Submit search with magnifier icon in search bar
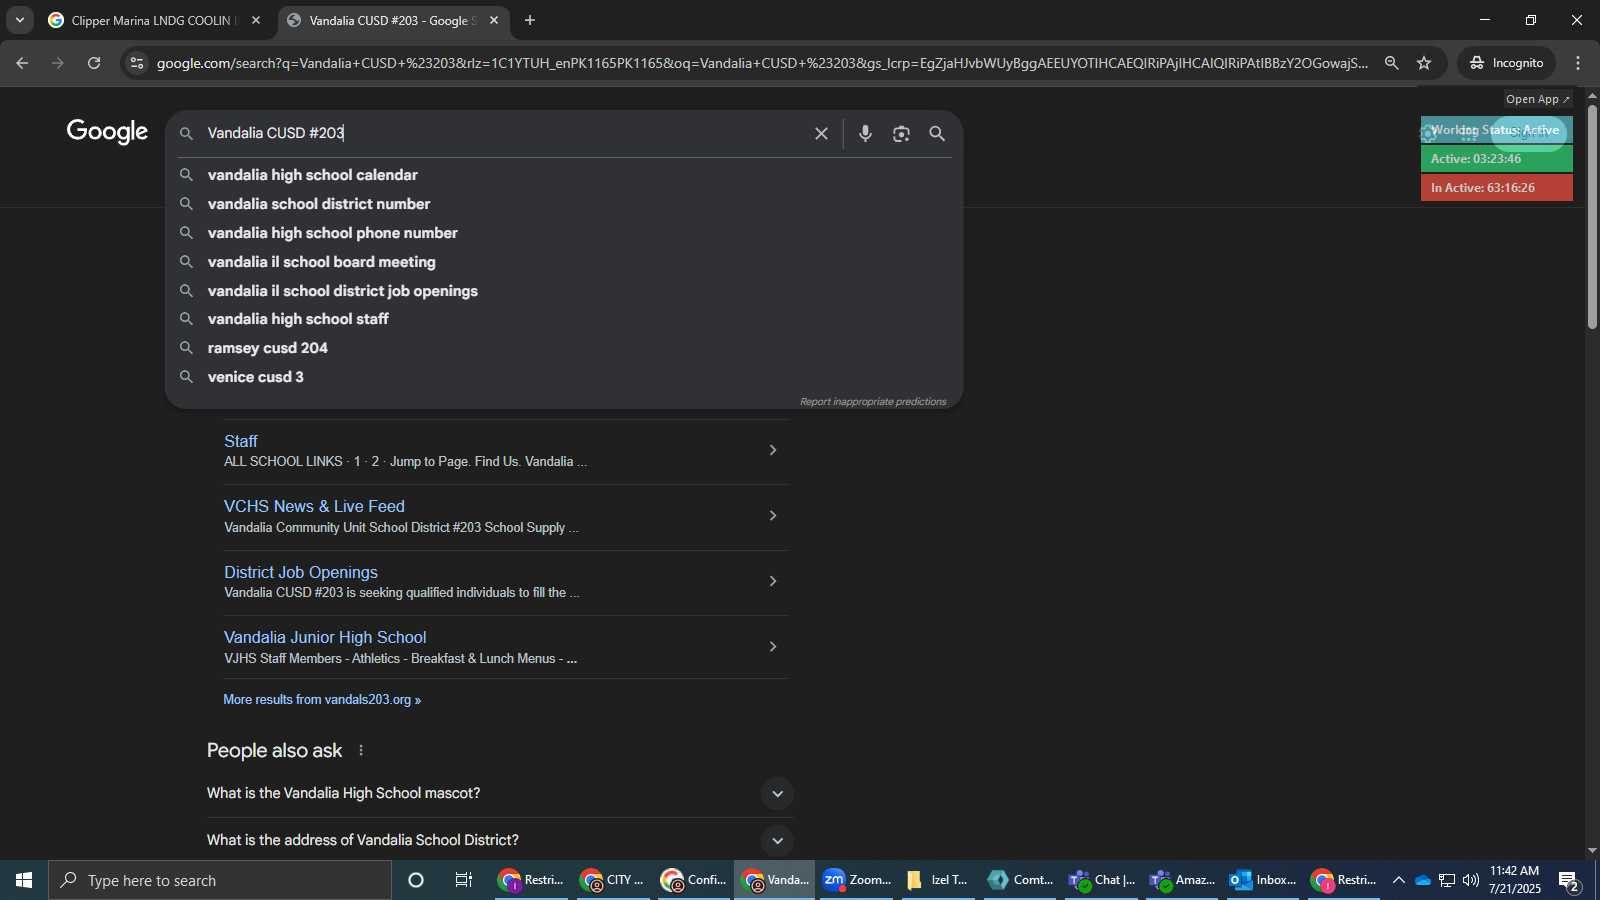Viewport: 1600px width, 900px height. pyautogui.click(x=937, y=134)
